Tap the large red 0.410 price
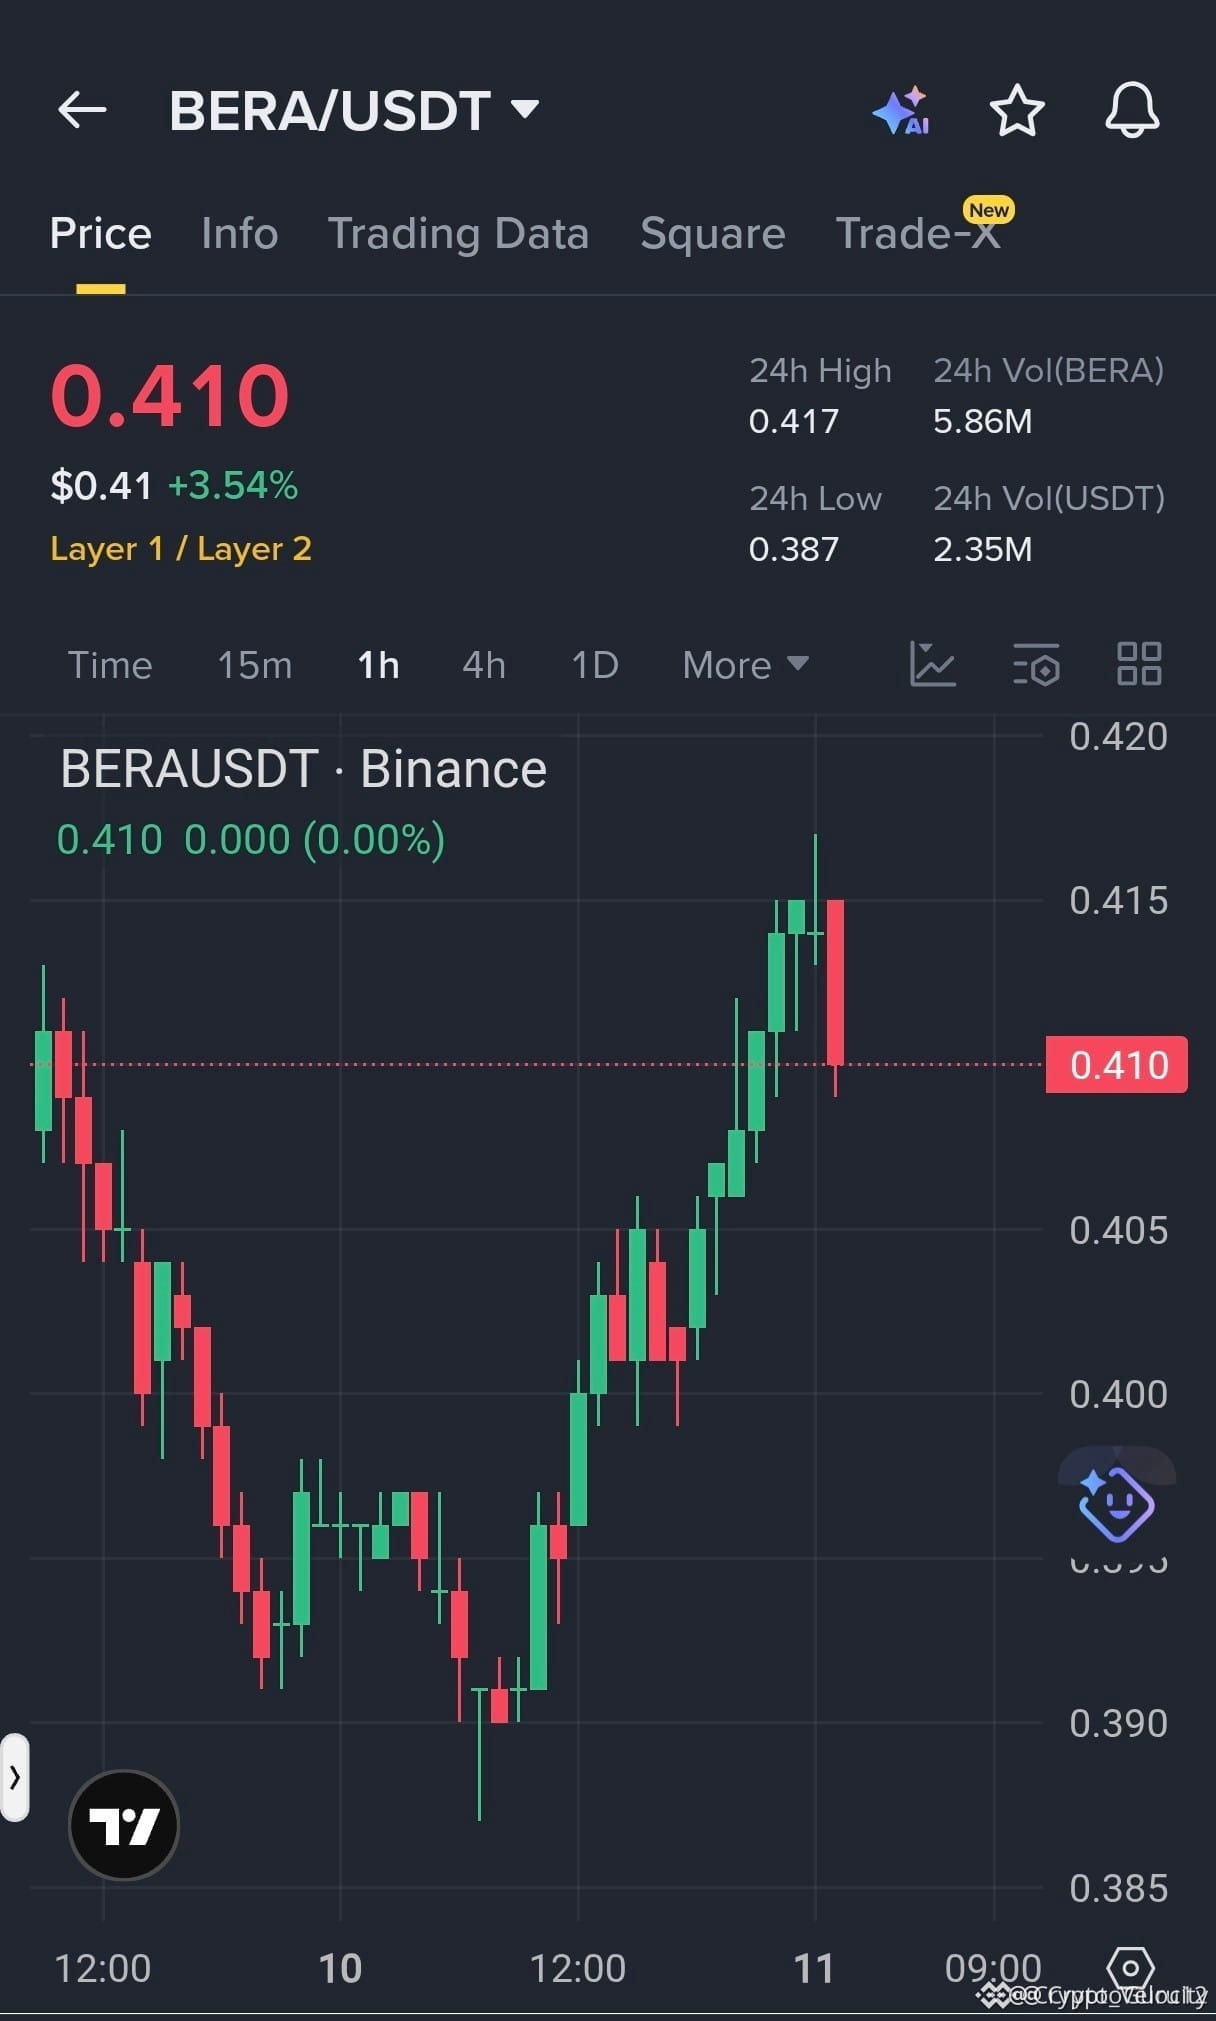The height and width of the screenshot is (2021, 1216). point(170,396)
